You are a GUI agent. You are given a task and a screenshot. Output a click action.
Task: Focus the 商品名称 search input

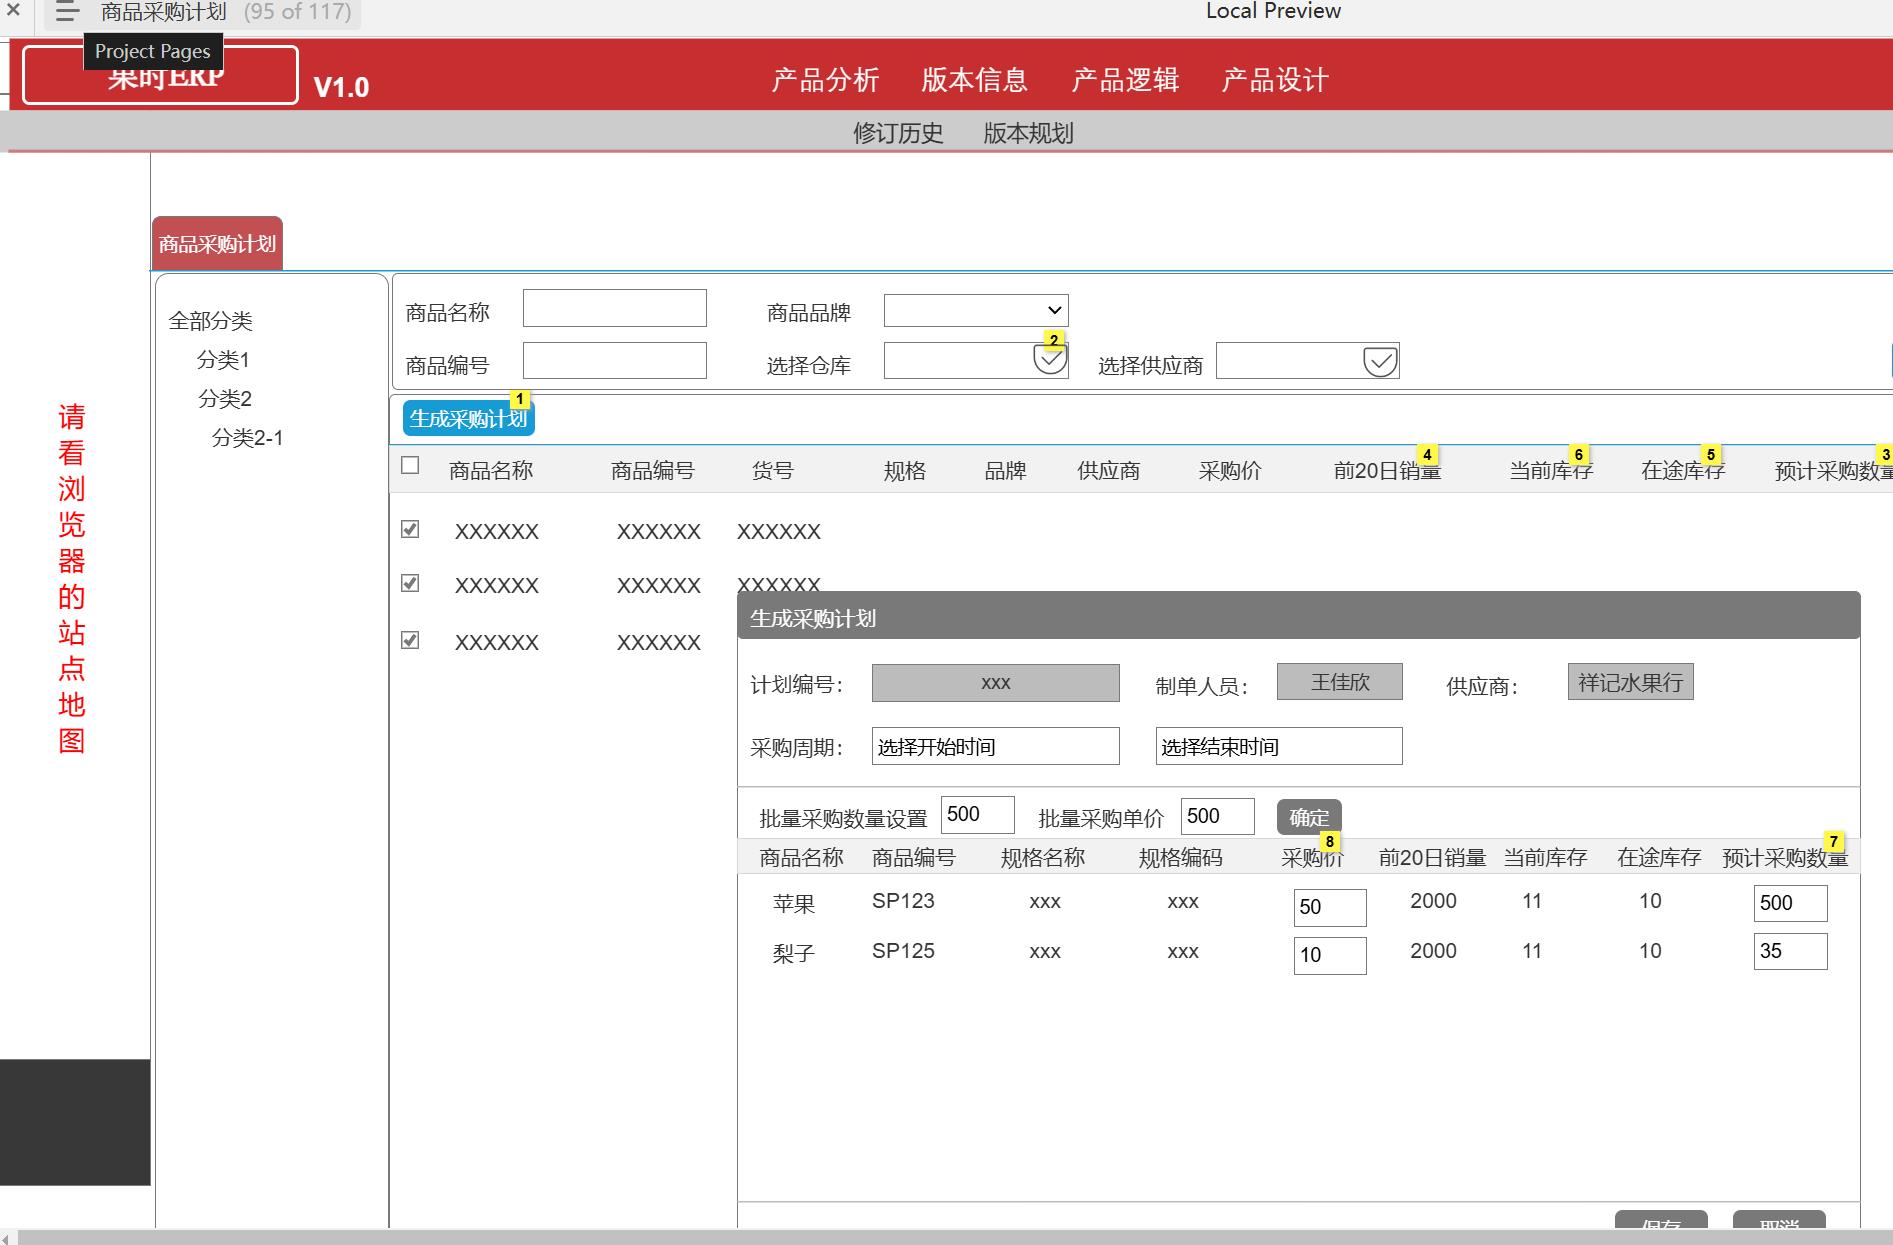click(615, 308)
